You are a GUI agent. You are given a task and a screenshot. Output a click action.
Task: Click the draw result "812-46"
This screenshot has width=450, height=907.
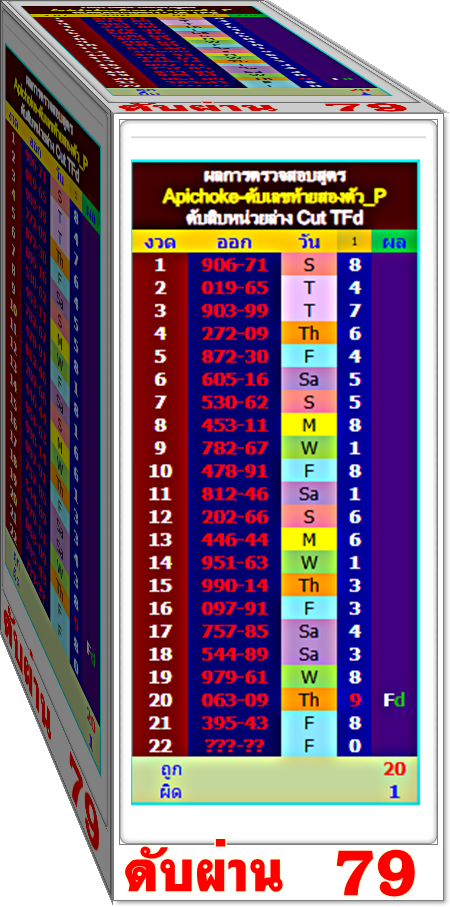click(234, 493)
